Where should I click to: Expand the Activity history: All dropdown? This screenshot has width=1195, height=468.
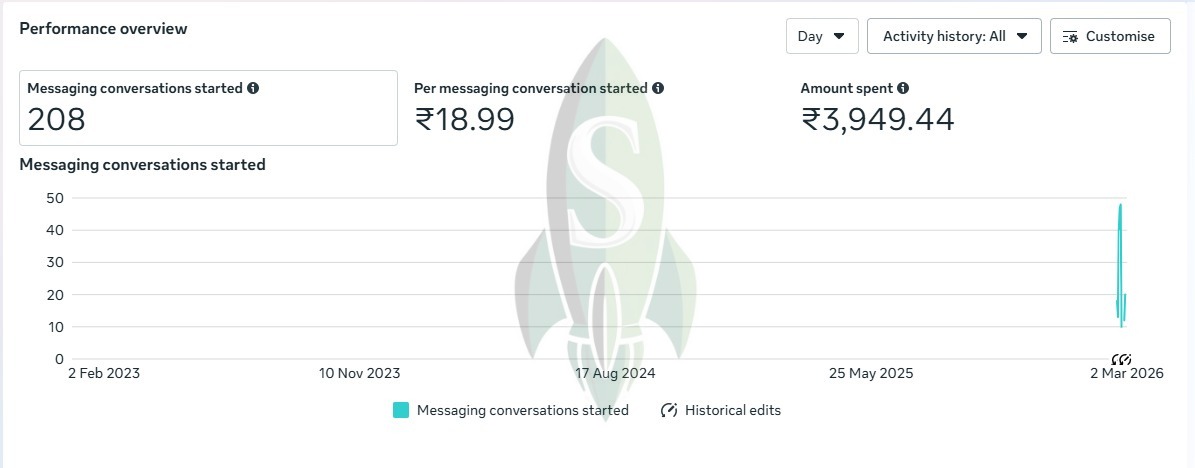pyautogui.click(x=954, y=36)
